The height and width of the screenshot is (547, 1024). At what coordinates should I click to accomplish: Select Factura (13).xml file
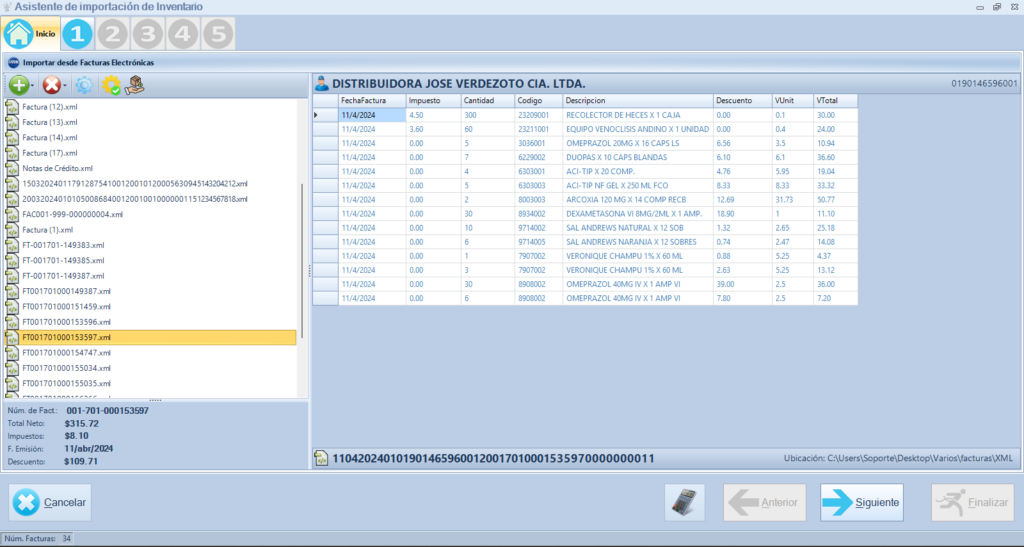(x=50, y=122)
